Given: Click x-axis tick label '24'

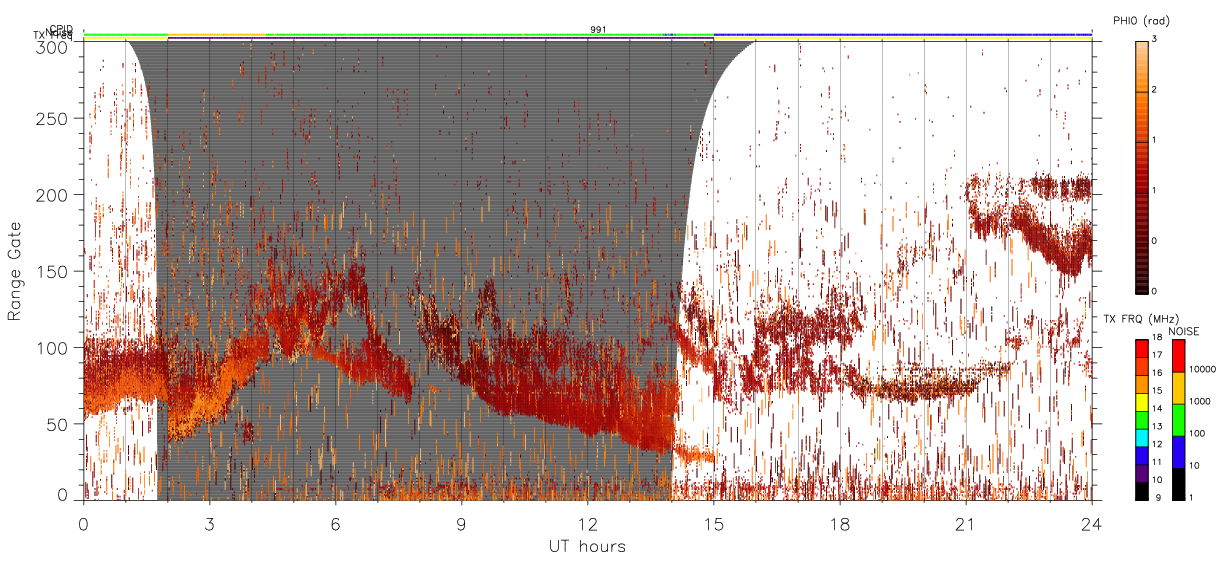Looking at the screenshot, I should pos(1092,524).
